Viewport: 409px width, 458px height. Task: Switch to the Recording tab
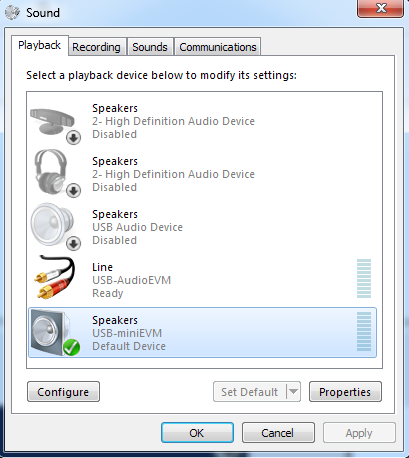click(97, 47)
